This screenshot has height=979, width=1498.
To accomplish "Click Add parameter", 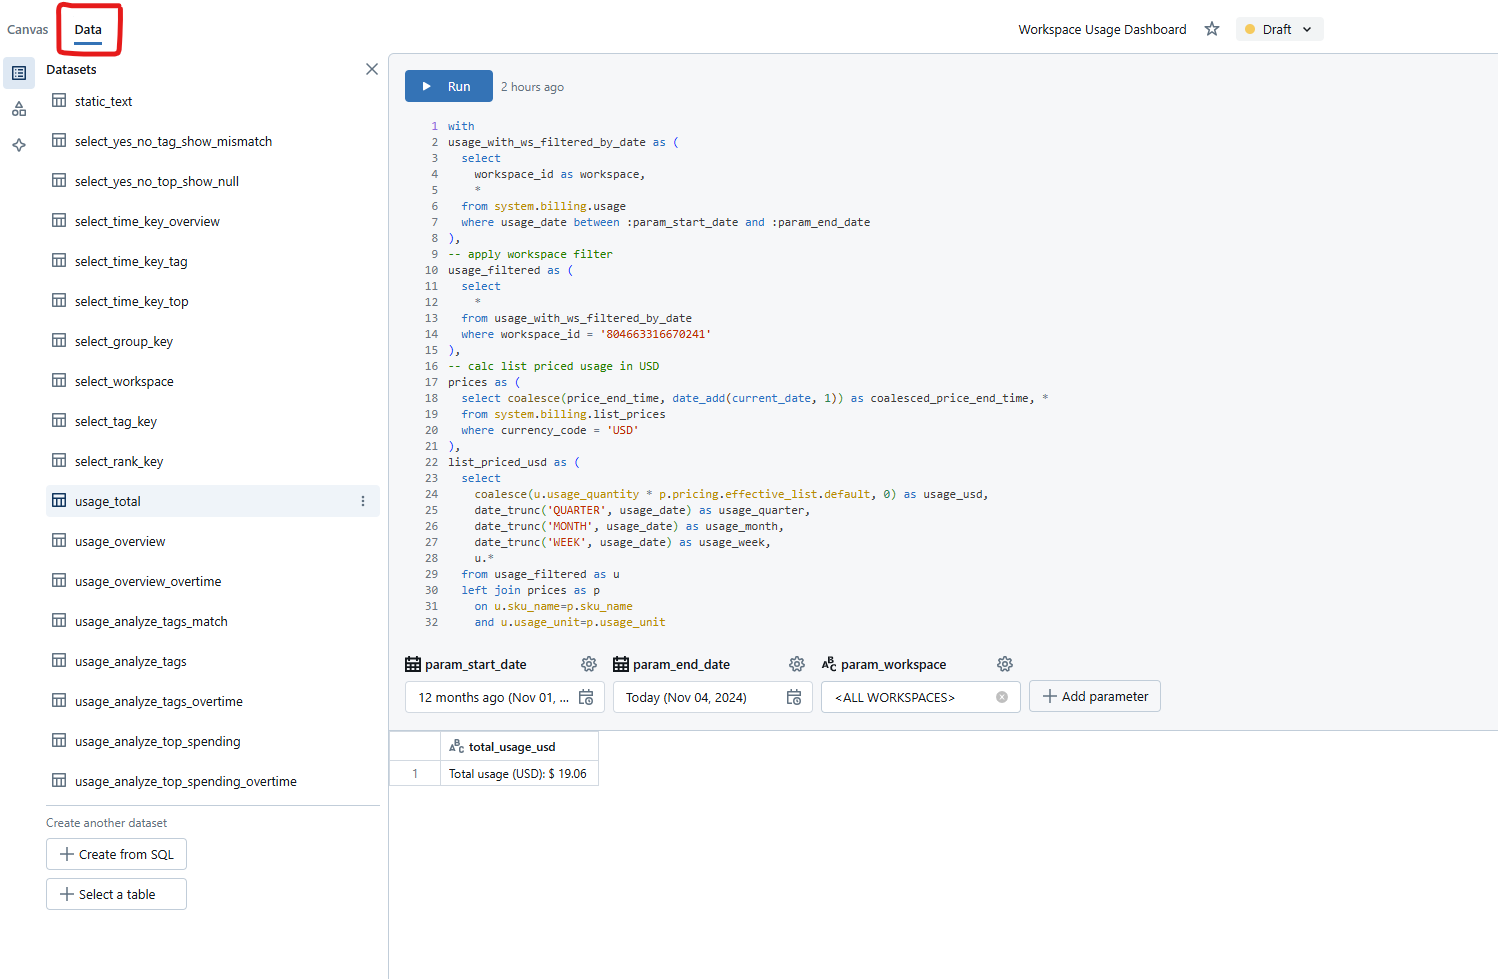I will pos(1094,696).
